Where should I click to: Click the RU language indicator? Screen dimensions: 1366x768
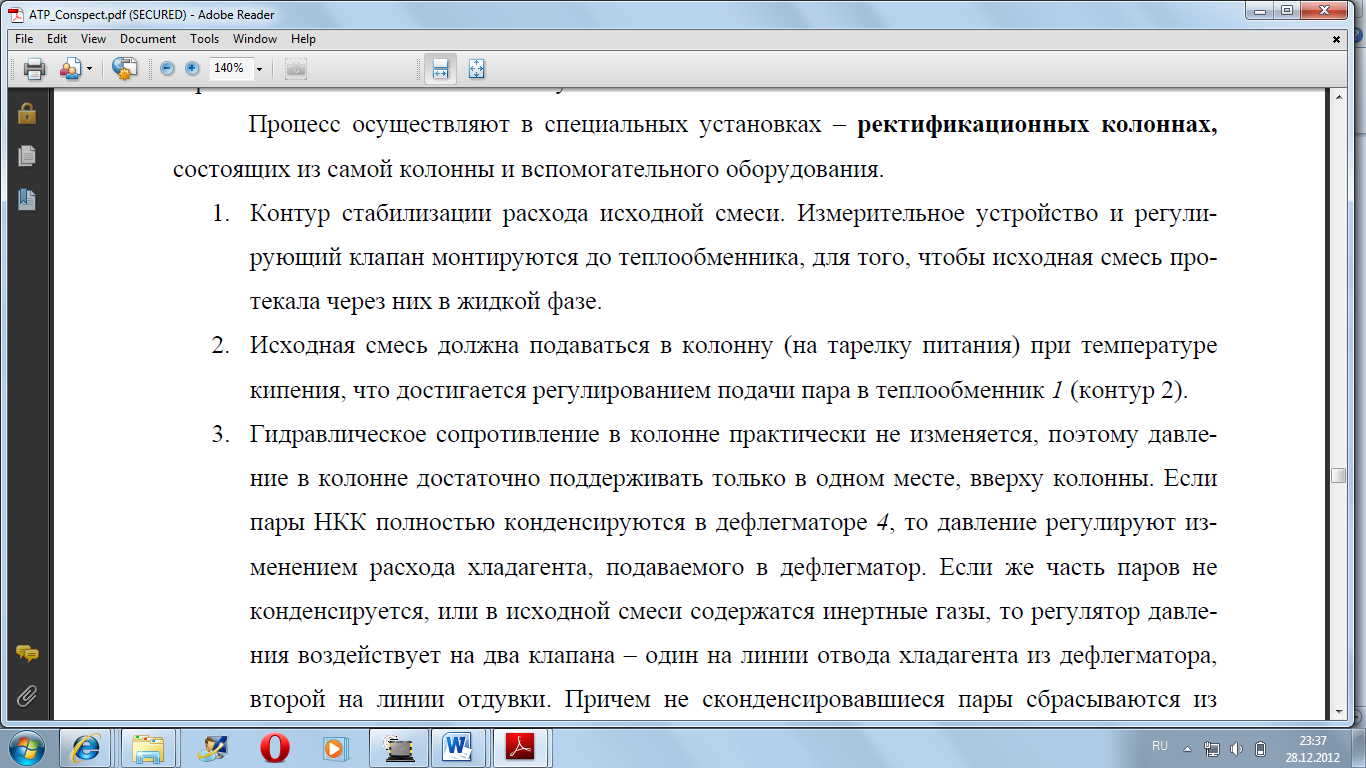point(1160,747)
